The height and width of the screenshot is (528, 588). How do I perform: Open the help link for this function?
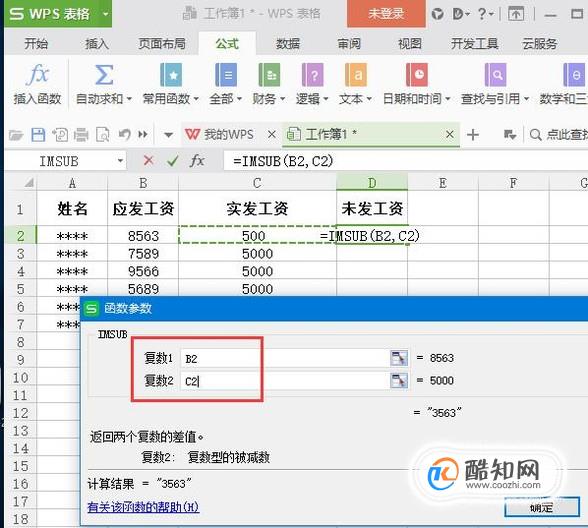tap(143, 507)
